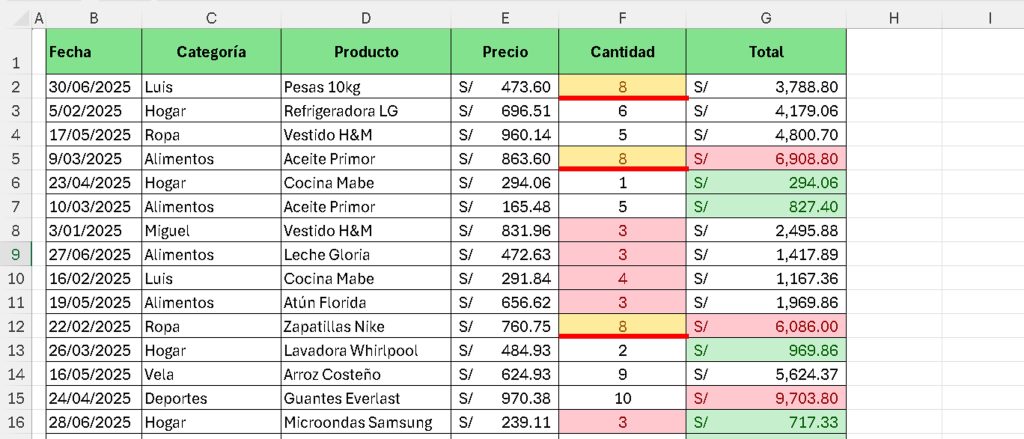Select the Vela category cell

point(212,374)
